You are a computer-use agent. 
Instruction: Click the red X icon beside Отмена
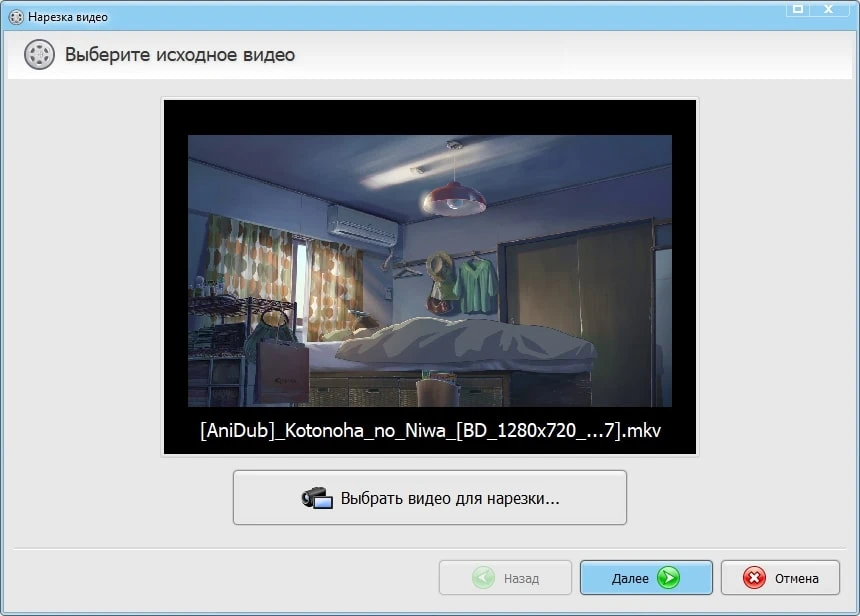[755, 578]
